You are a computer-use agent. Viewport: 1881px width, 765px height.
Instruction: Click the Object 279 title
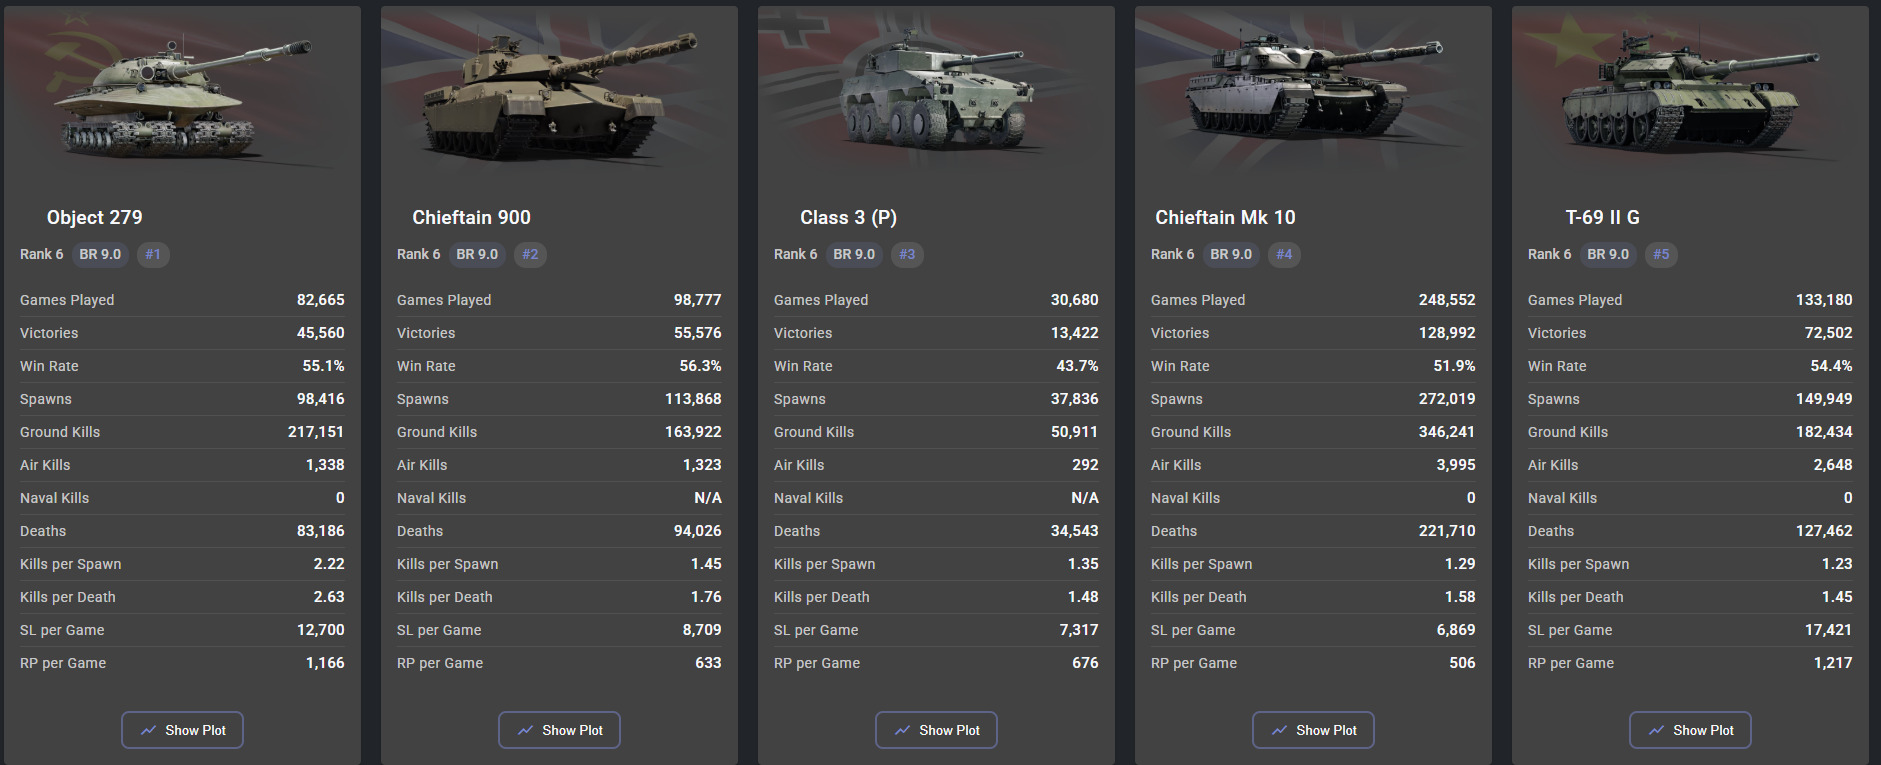tap(95, 217)
